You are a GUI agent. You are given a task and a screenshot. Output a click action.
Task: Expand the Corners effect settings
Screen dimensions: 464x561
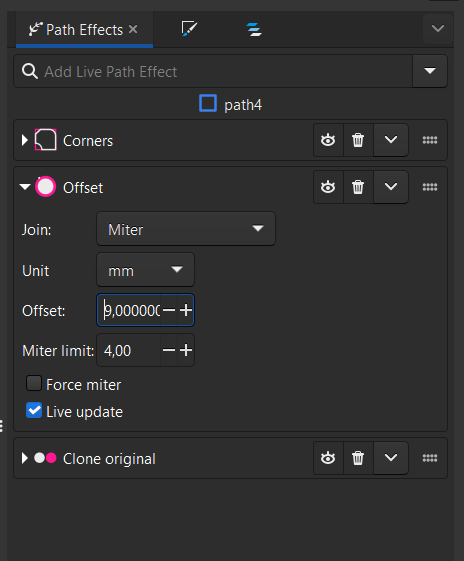(24, 140)
